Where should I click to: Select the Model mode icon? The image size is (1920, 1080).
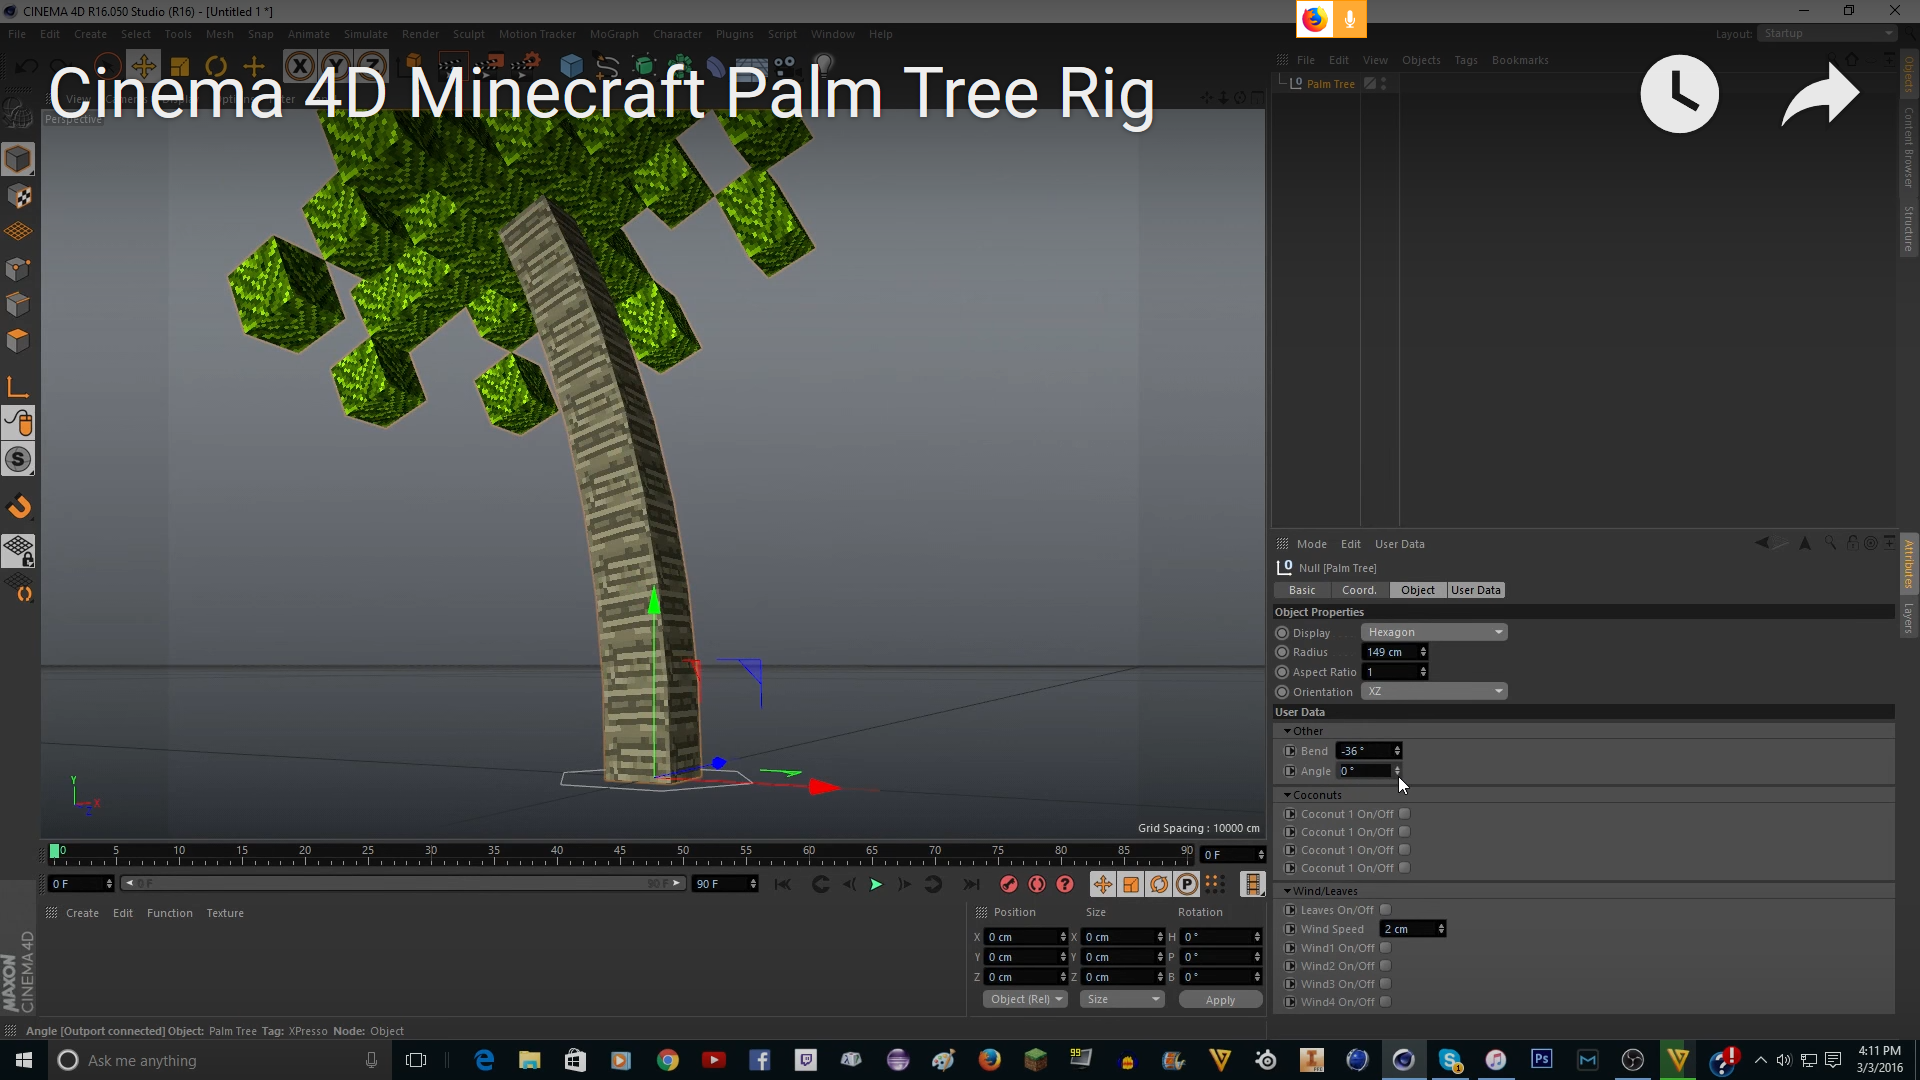[x=18, y=159]
